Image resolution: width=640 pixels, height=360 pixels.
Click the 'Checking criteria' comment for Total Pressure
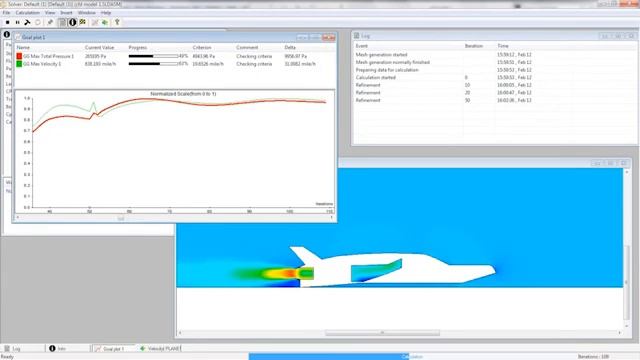pyautogui.click(x=254, y=56)
